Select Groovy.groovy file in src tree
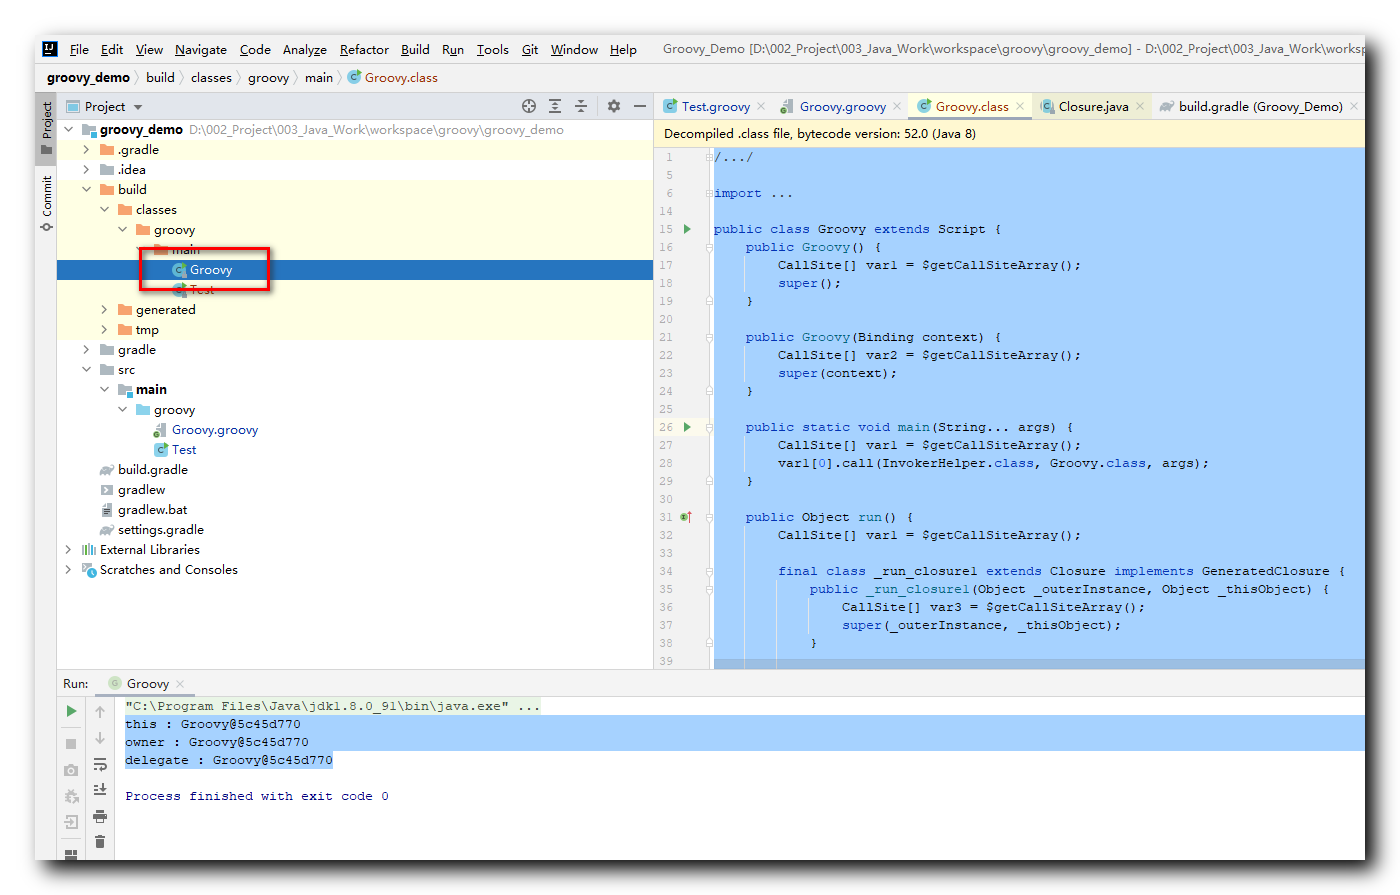Image resolution: width=1400 pixels, height=895 pixels. point(214,429)
